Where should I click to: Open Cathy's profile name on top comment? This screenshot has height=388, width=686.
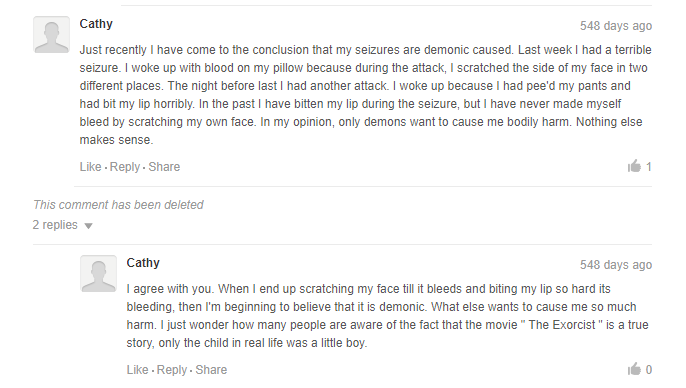tap(96, 24)
